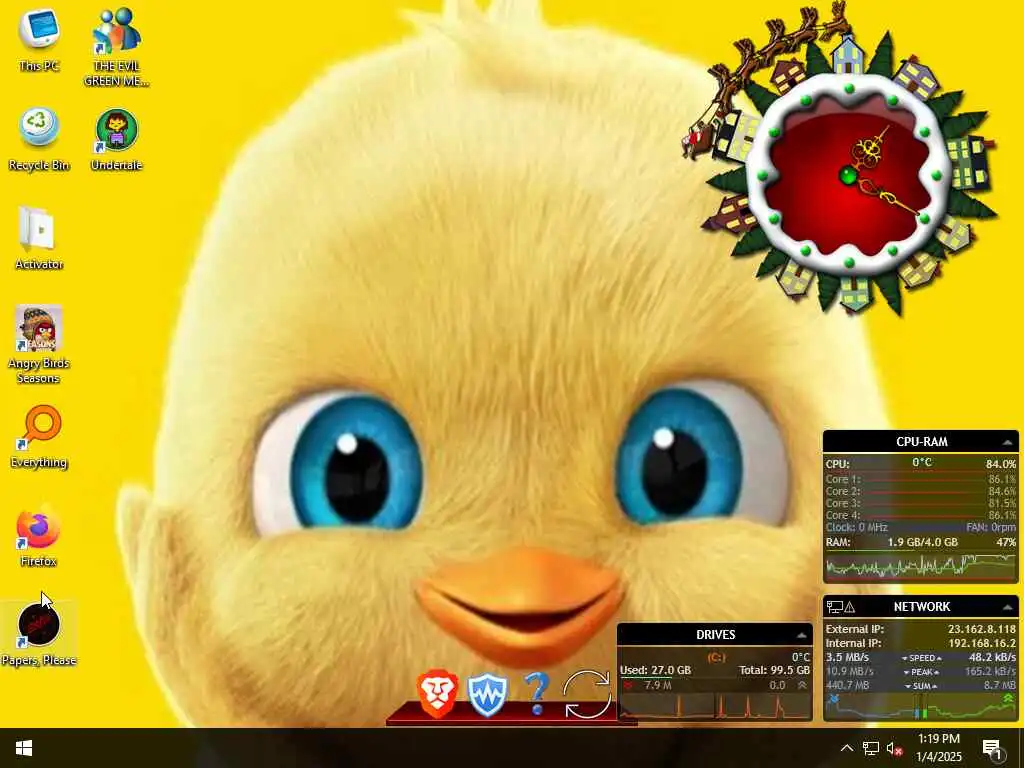This screenshot has height=768, width=1024.
Task: Launch Brave browser from the dock
Action: tap(436, 694)
